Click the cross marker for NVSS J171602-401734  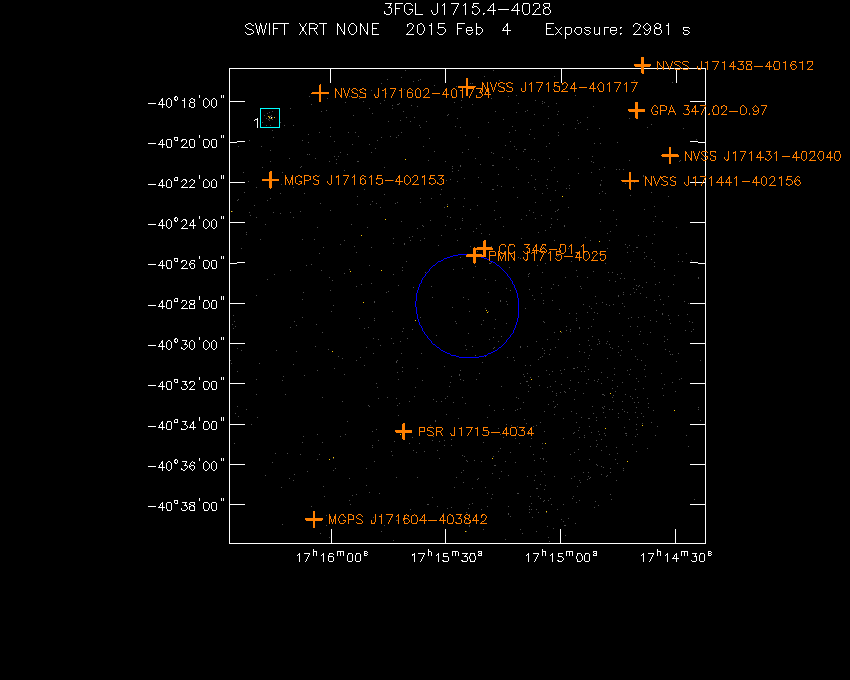(x=320, y=93)
